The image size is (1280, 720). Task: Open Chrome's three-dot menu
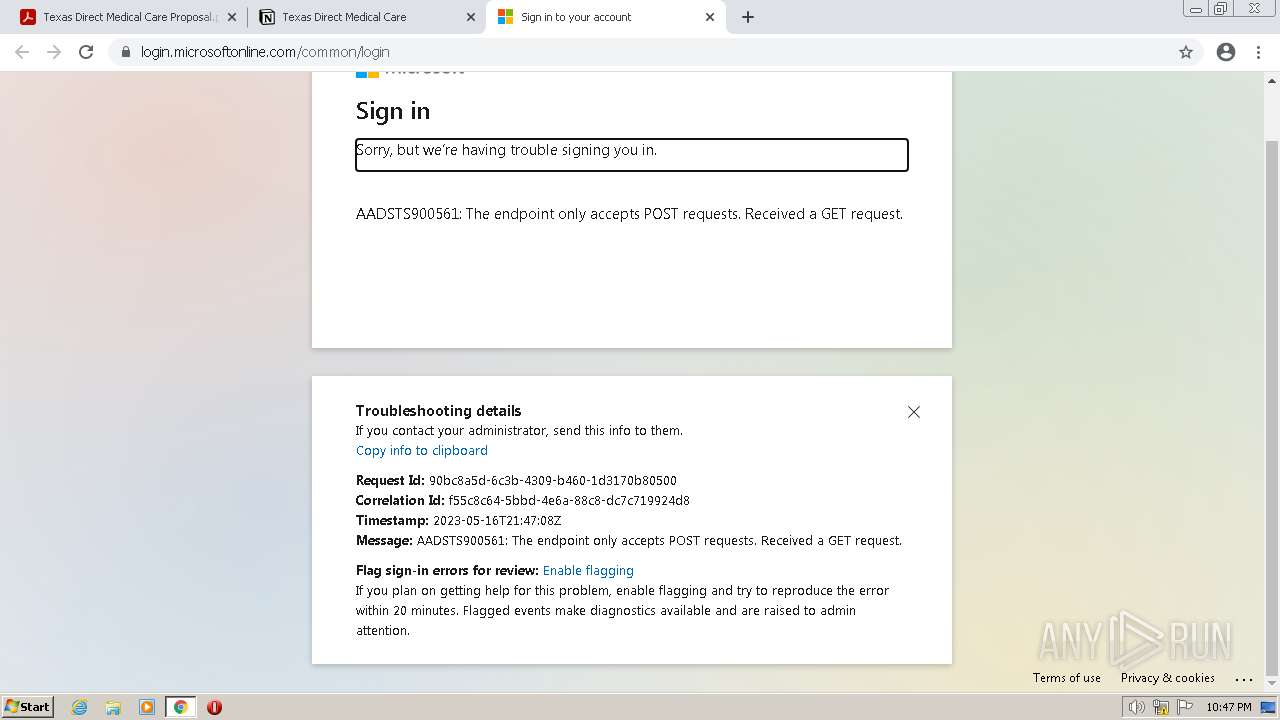coord(1259,52)
